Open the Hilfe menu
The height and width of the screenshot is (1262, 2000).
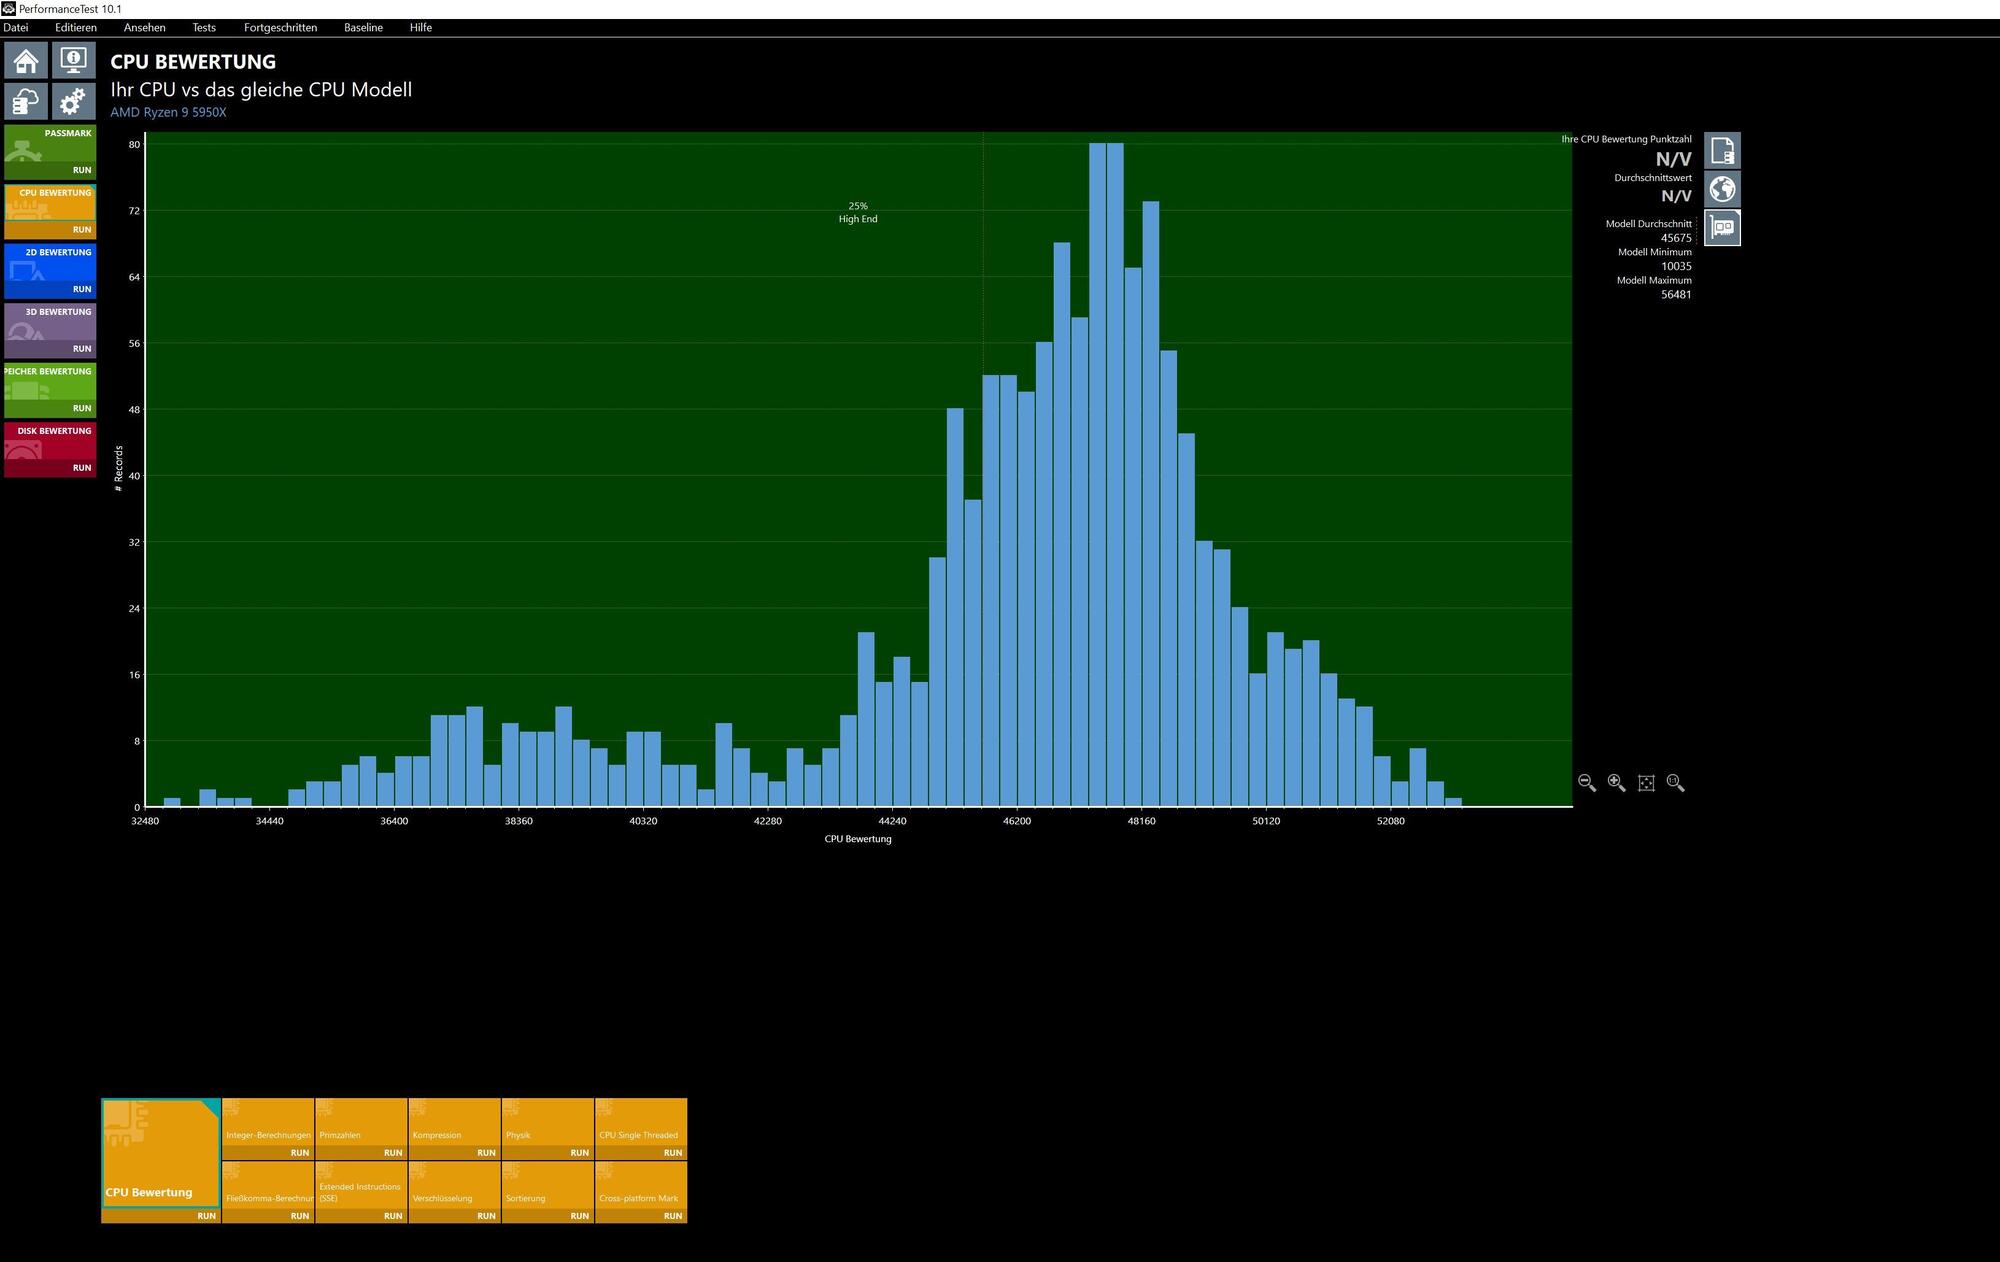point(421,28)
